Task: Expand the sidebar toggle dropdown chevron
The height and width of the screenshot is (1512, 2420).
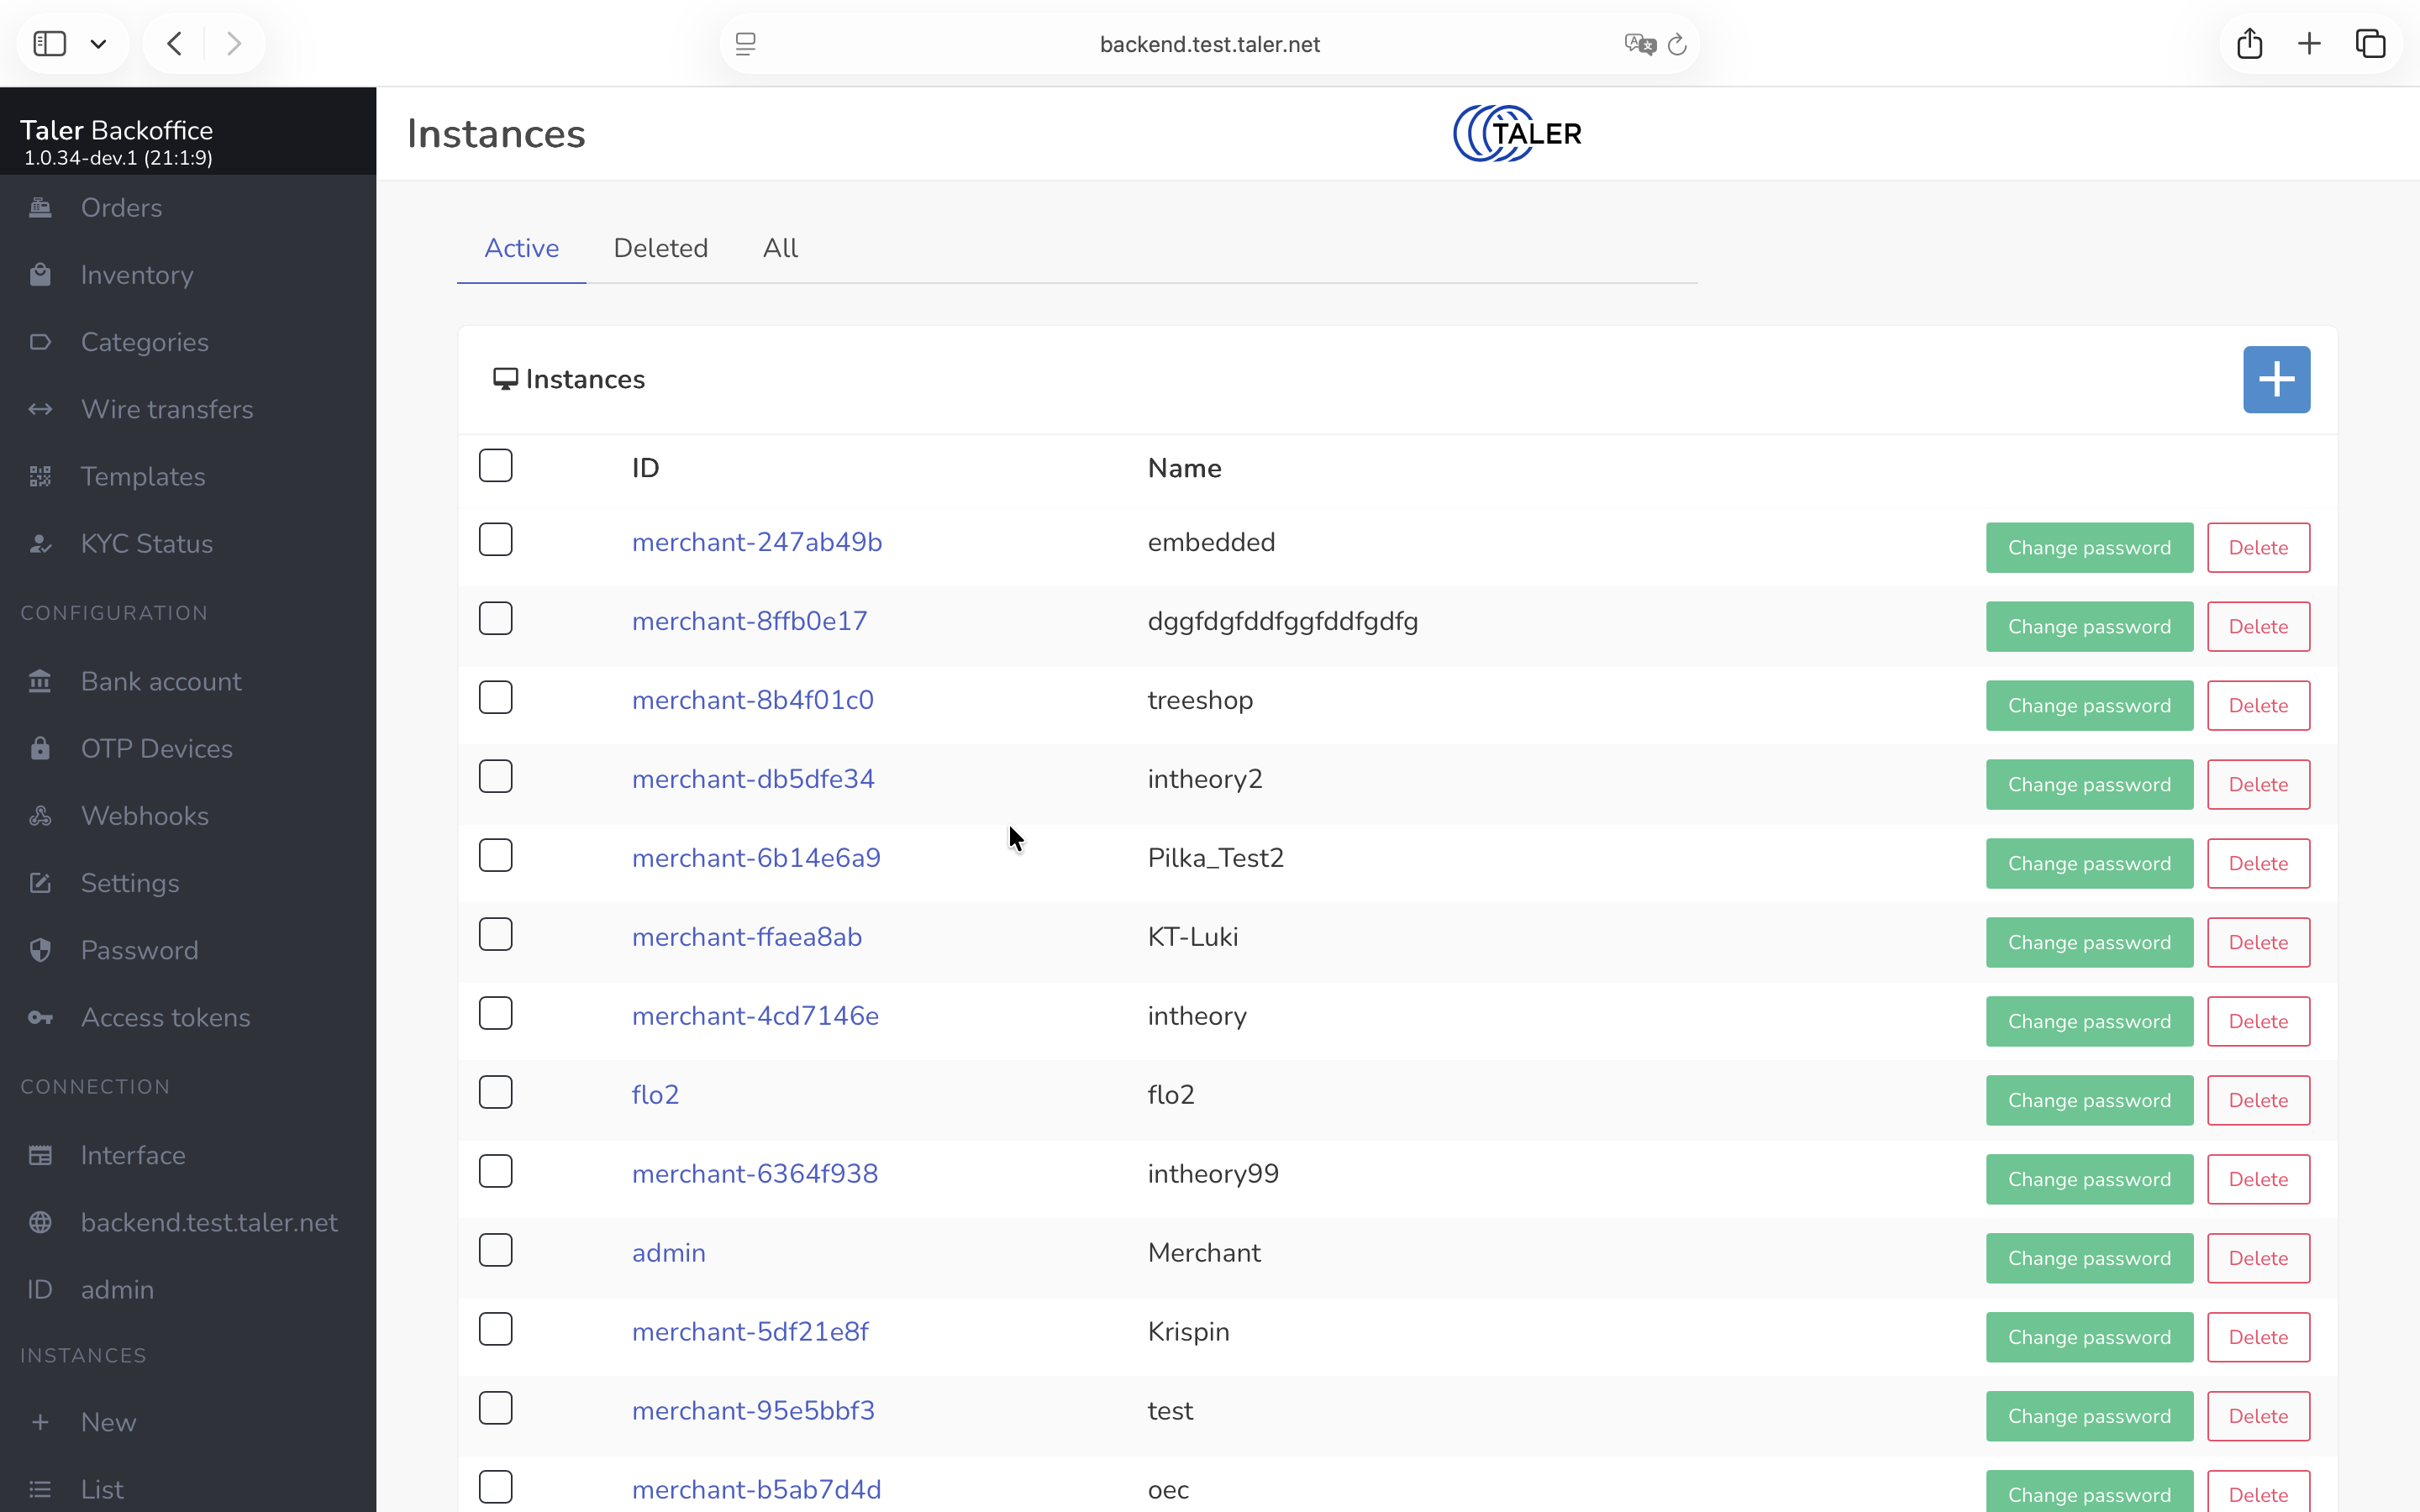Action: (x=98, y=44)
